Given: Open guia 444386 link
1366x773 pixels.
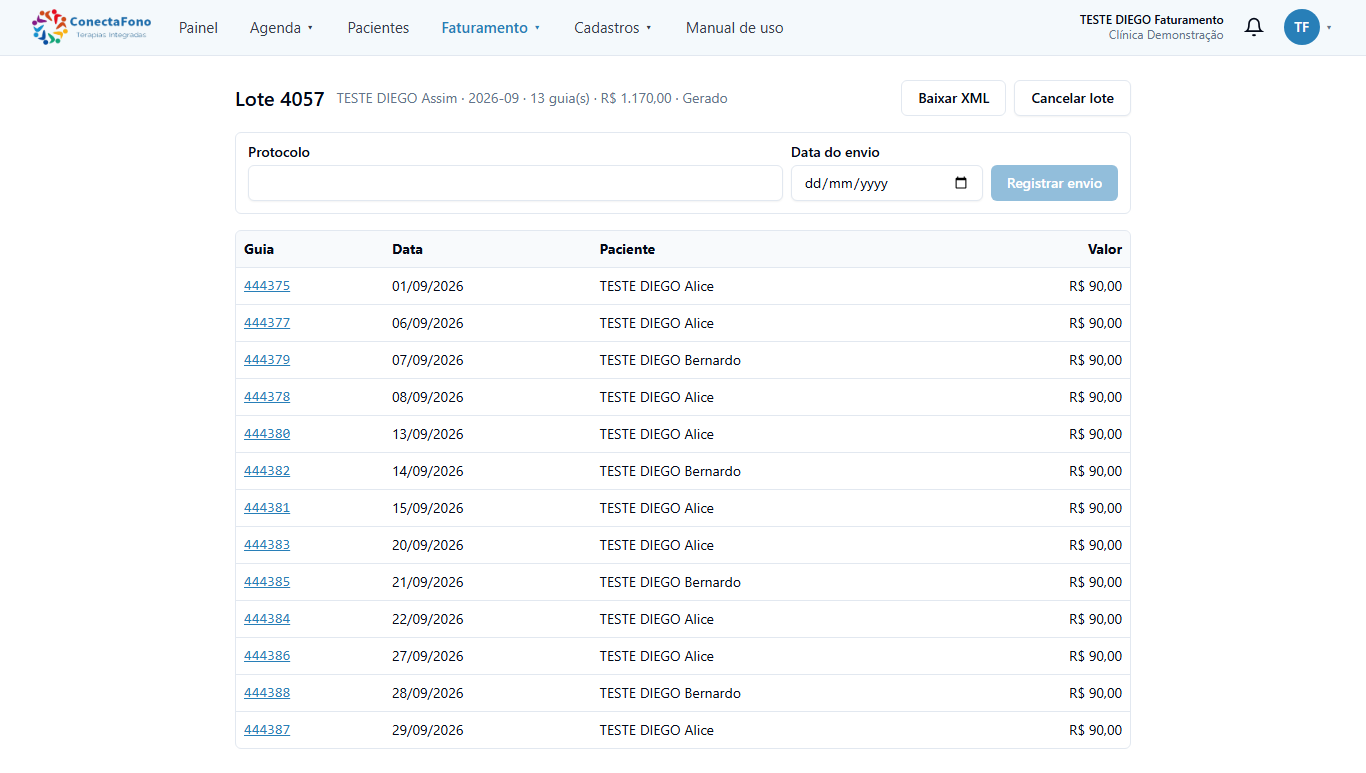Looking at the screenshot, I should pyautogui.click(x=267, y=656).
